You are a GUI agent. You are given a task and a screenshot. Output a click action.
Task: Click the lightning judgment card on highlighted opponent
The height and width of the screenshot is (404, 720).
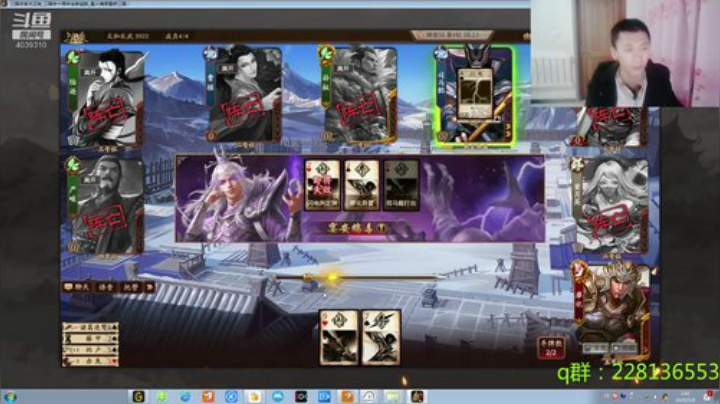click(475, 94)
